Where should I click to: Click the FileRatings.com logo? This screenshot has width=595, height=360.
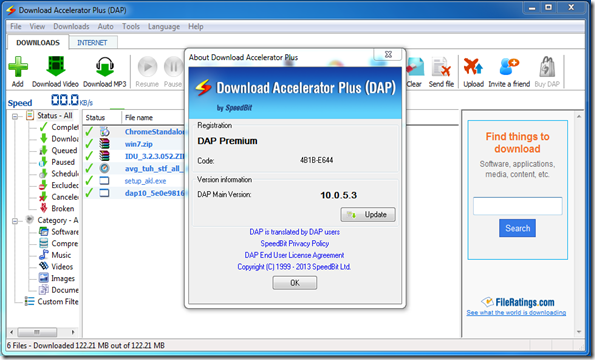click(x=518, y=302)
